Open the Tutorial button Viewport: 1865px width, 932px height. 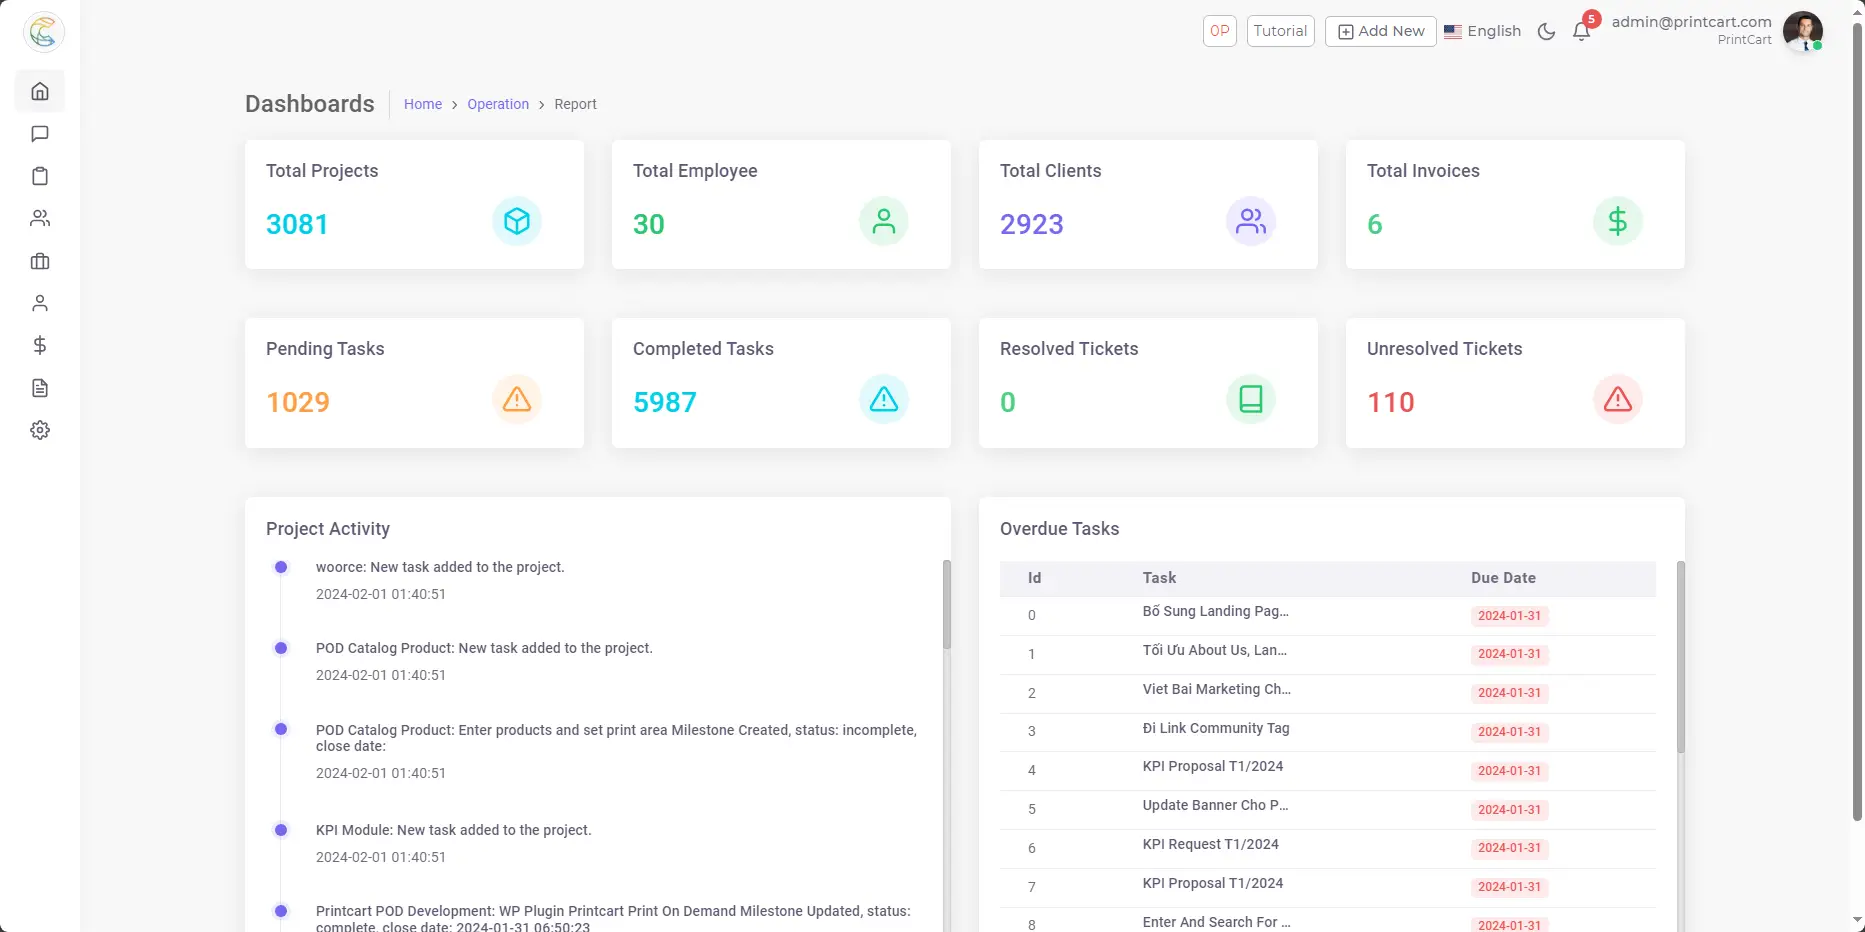pyautogui.click(x=1280, y=31)
